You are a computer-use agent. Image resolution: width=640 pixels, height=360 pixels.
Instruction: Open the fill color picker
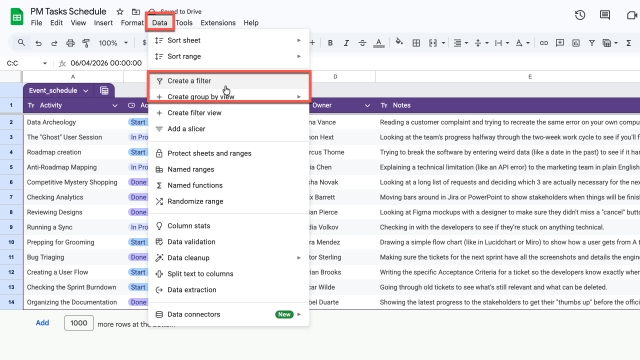(x=399, y=42)
